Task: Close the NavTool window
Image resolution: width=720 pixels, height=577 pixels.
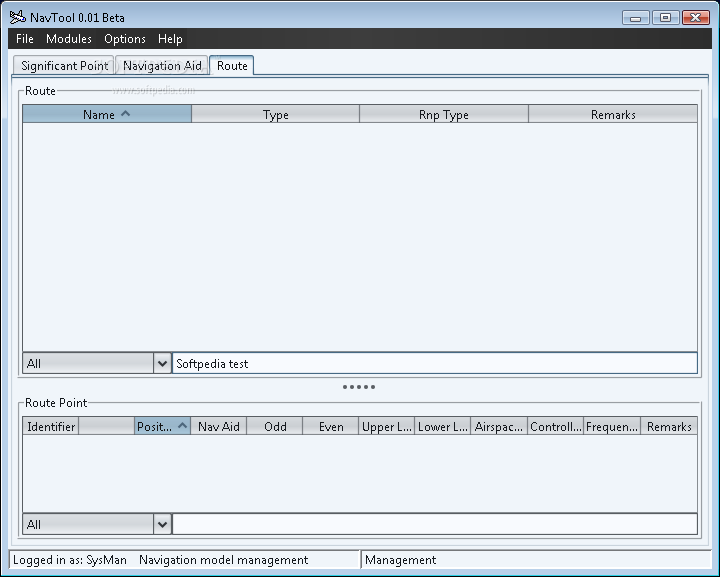Action: pos(696,18)
